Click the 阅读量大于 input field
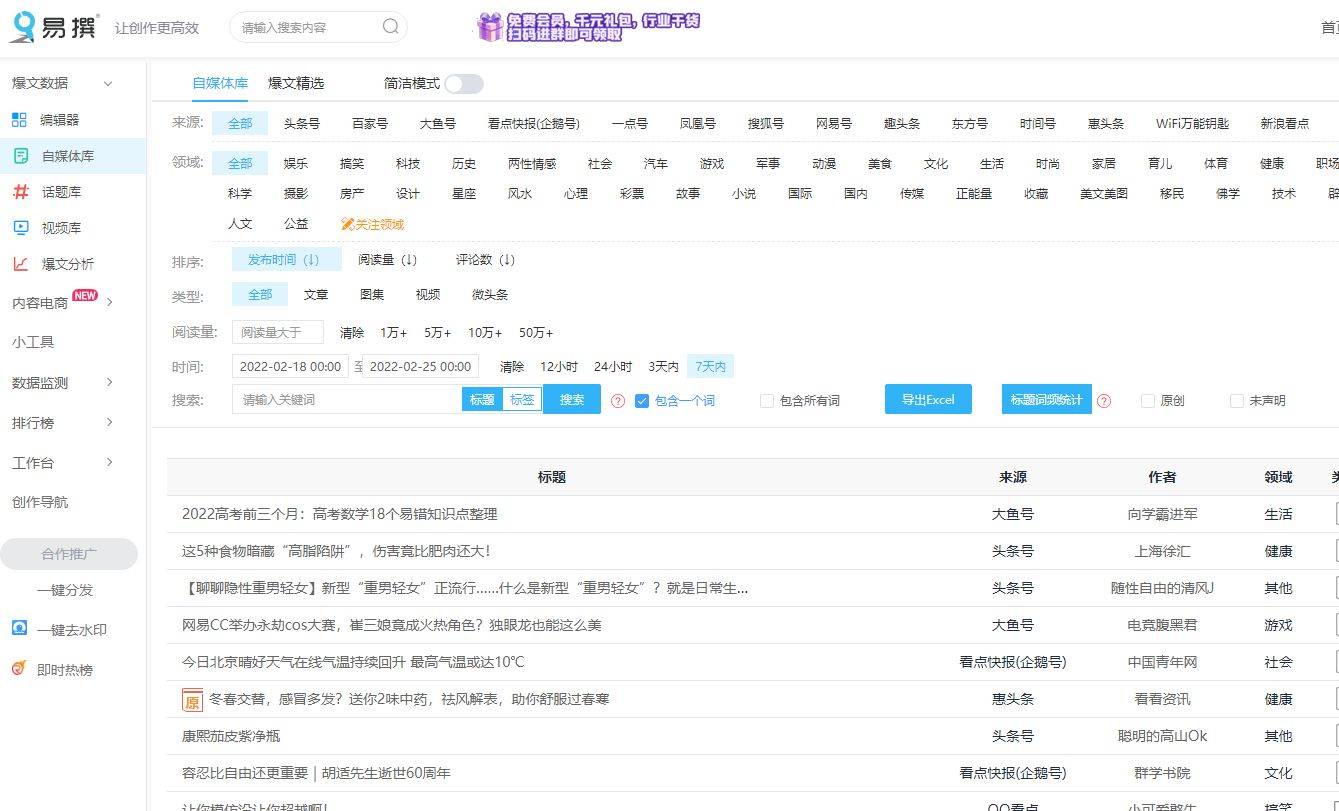The width and height of the screenshot is (1339, 811). click(x=278, y=331)
